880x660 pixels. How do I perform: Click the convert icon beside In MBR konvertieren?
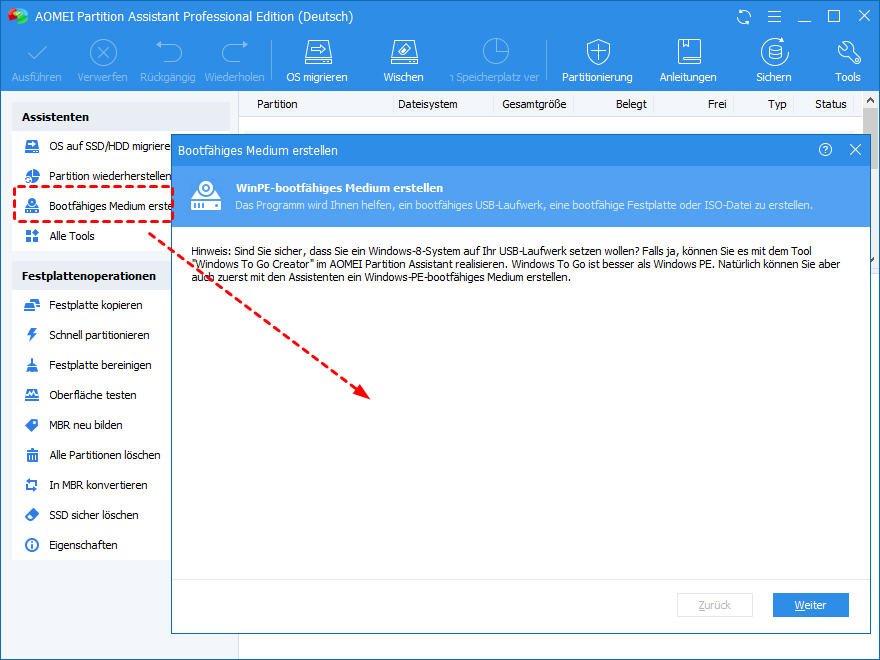coord(32,485)
